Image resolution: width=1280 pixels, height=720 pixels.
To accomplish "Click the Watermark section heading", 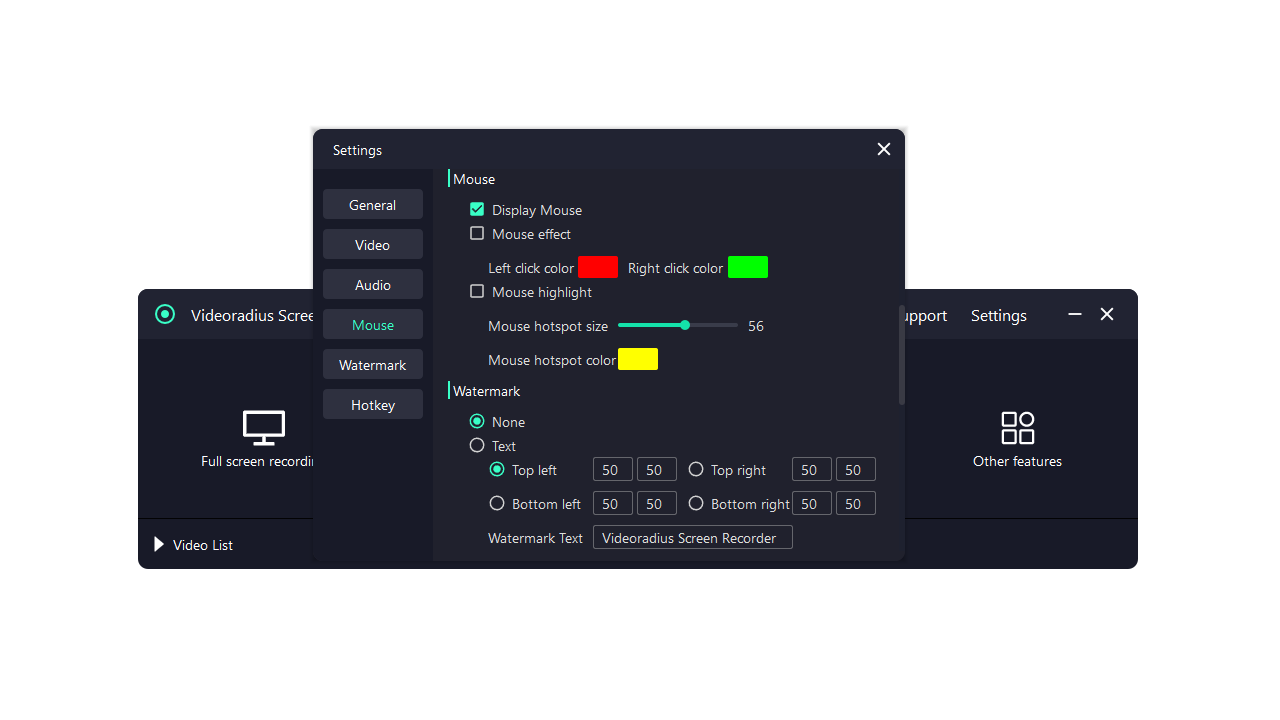I will coord(487,391).
